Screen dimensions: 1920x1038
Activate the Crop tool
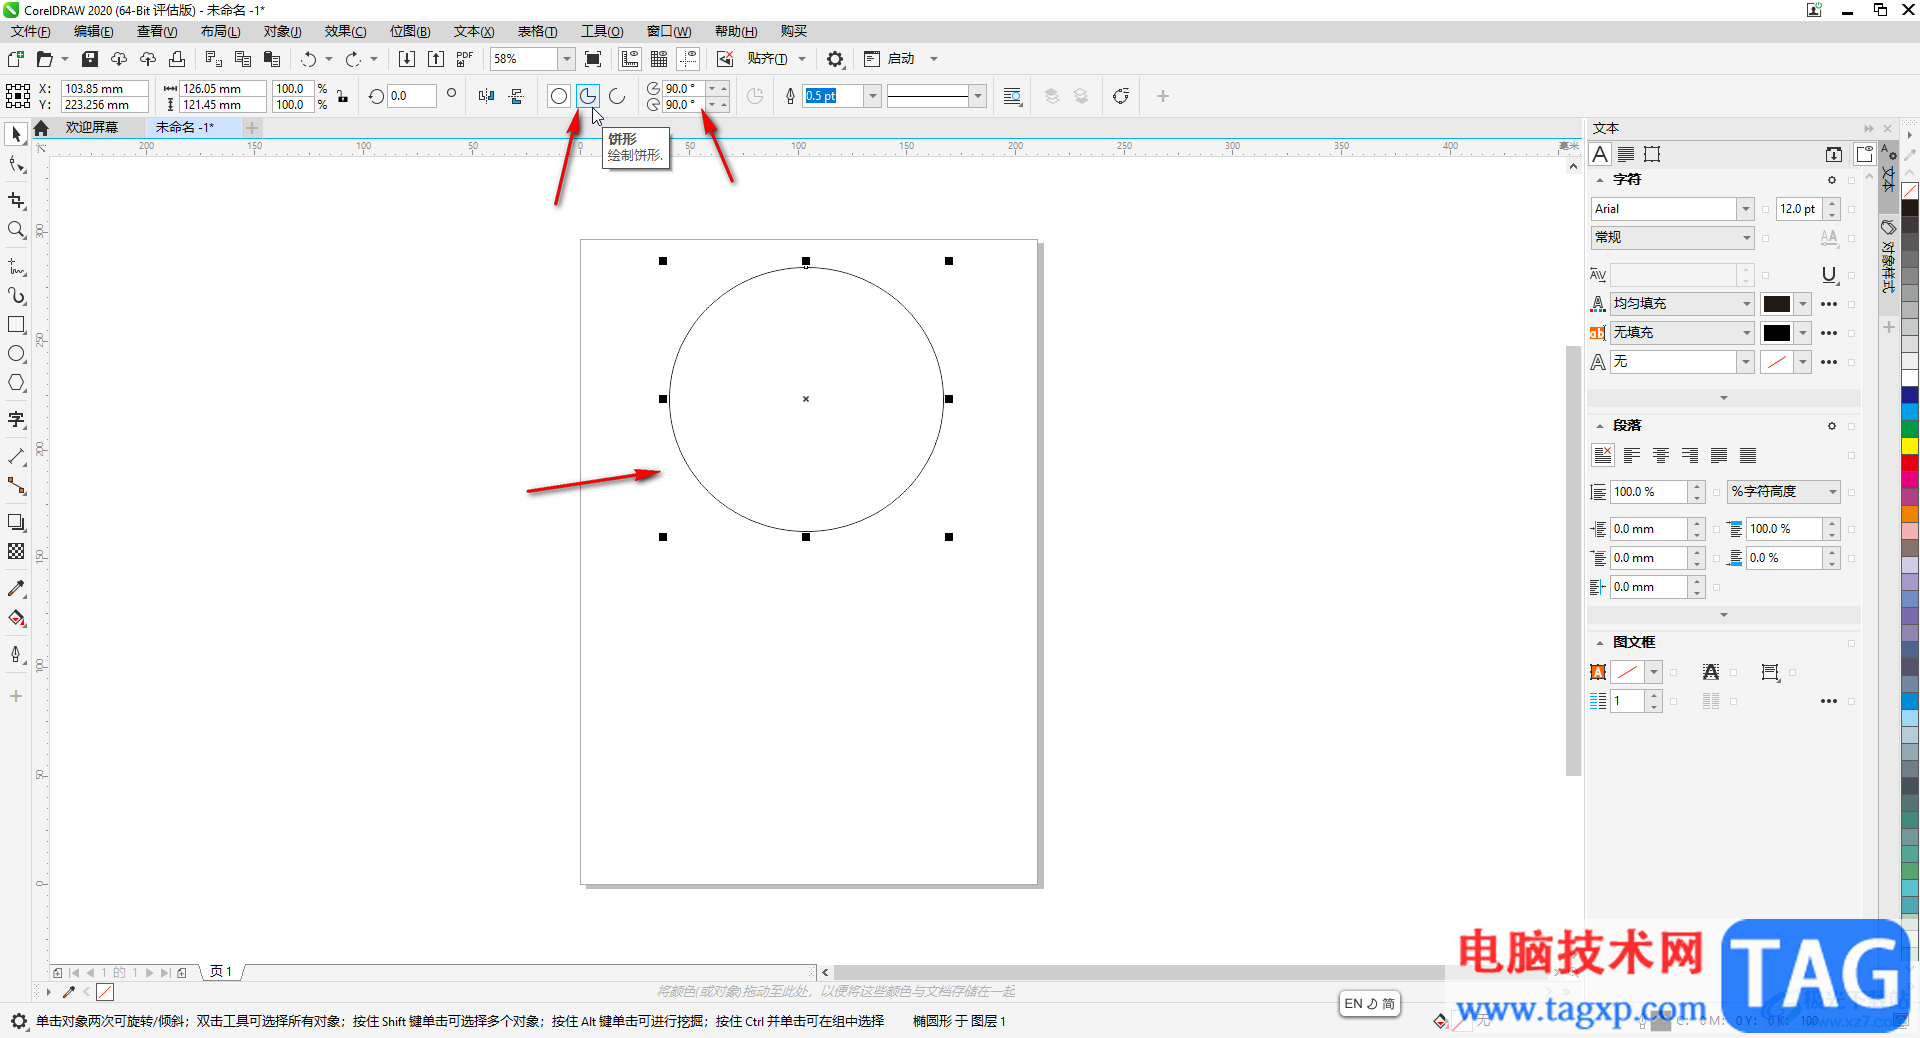(16, 201)
